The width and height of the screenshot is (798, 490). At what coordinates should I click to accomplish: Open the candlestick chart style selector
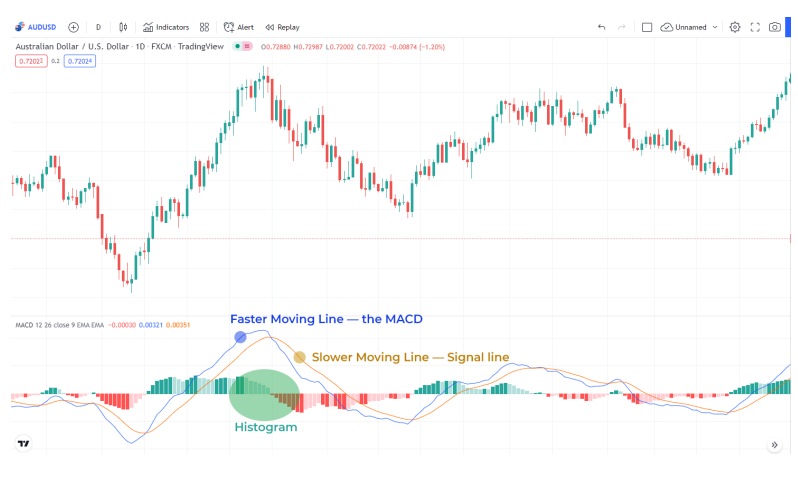point(123,27)
